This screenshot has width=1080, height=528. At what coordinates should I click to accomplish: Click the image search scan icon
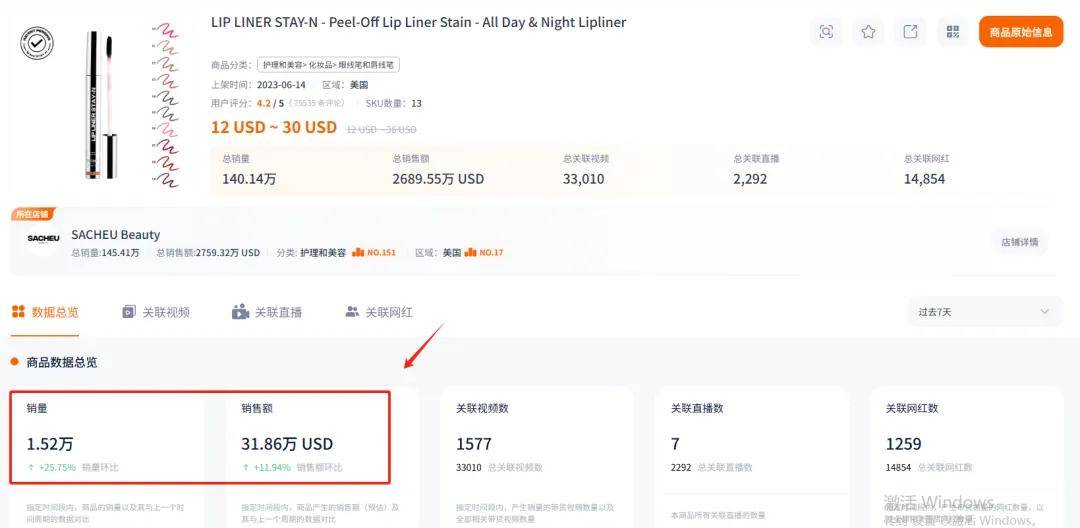click(x=826, y=32)
